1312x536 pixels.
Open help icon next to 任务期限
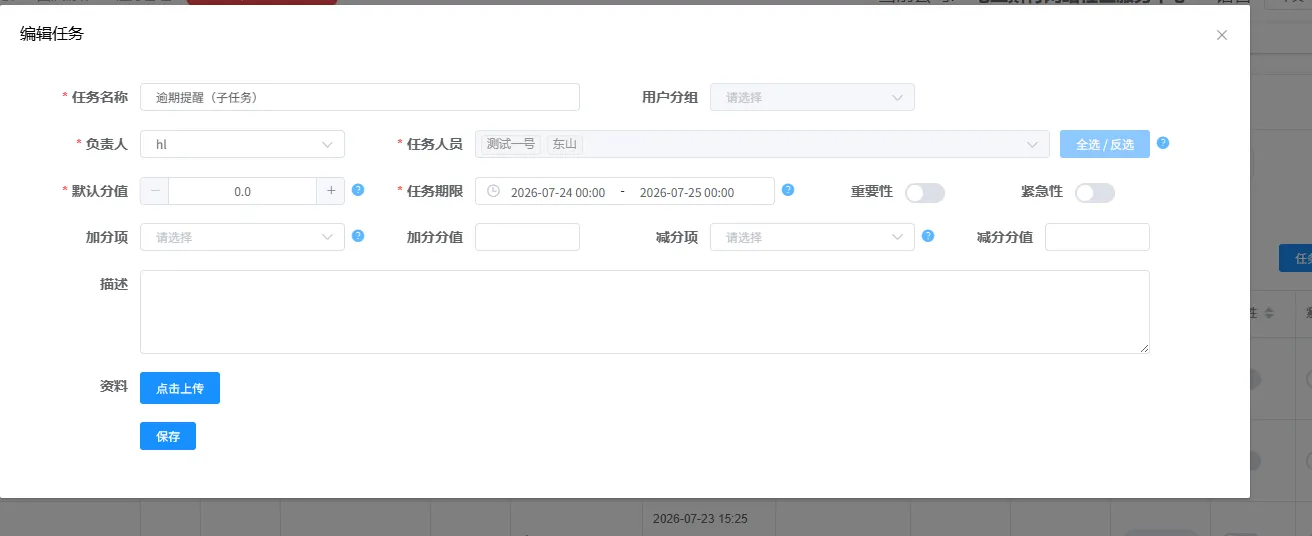click(x=788, y=190)
